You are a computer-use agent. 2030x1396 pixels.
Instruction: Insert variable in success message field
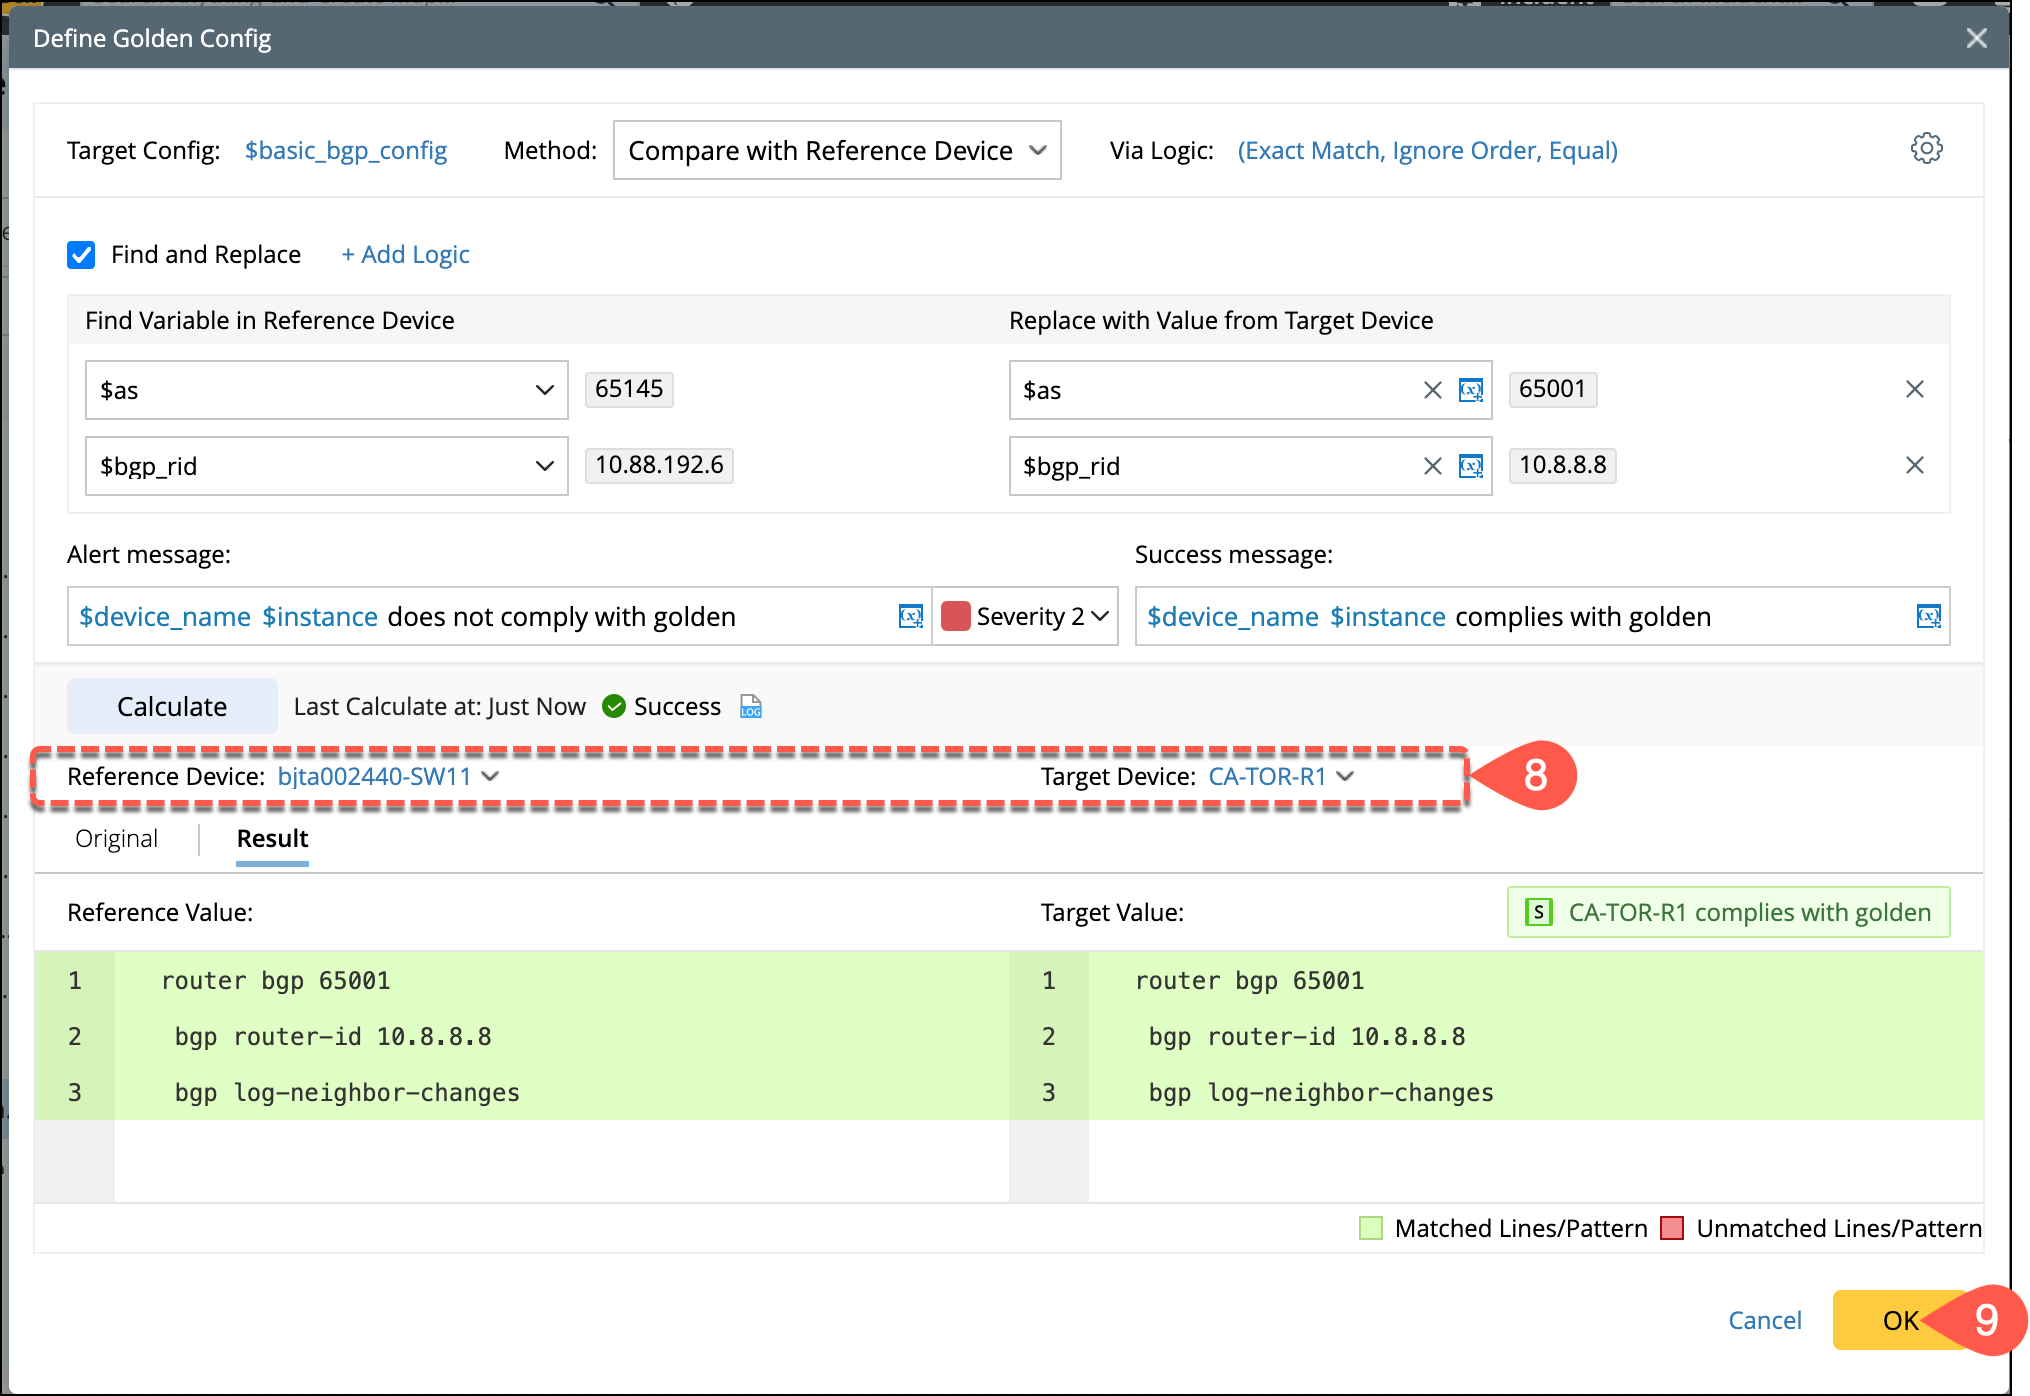(x=1928, y=617)
